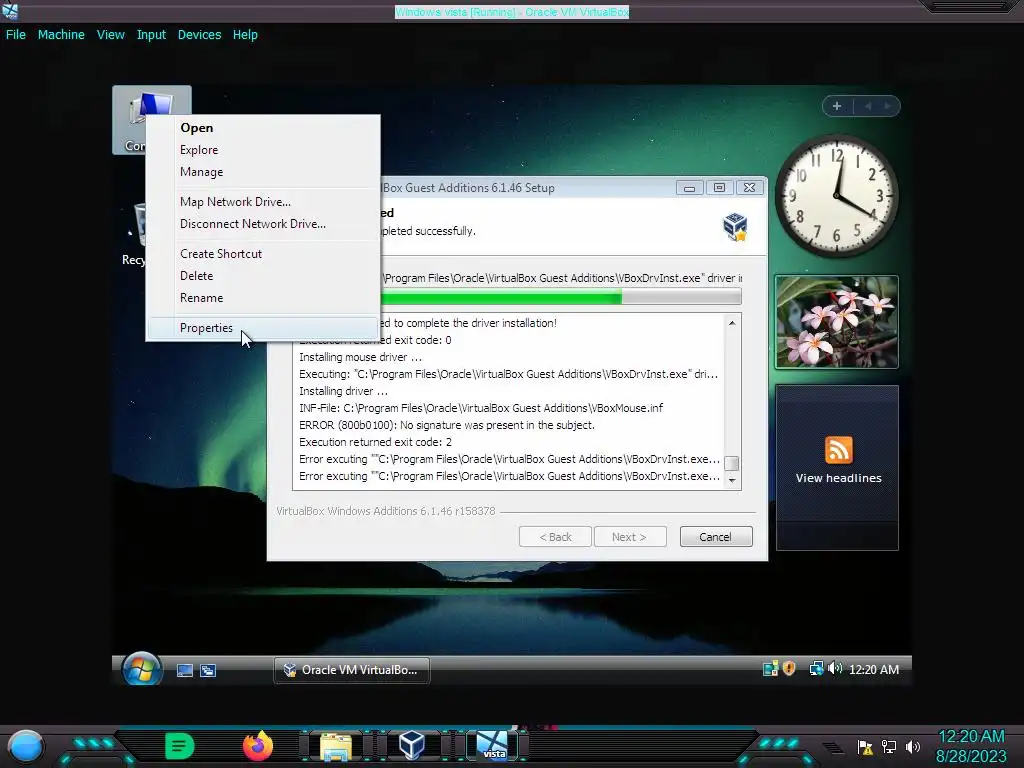This screenshot has width=1024, height=768.
Task: Click the Guest Additions installer progress bar
Action: 560,298
